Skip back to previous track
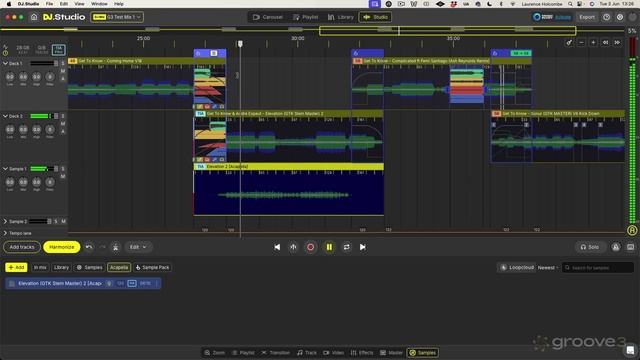This screenshot has width=640, height=360. pos(277,247)
